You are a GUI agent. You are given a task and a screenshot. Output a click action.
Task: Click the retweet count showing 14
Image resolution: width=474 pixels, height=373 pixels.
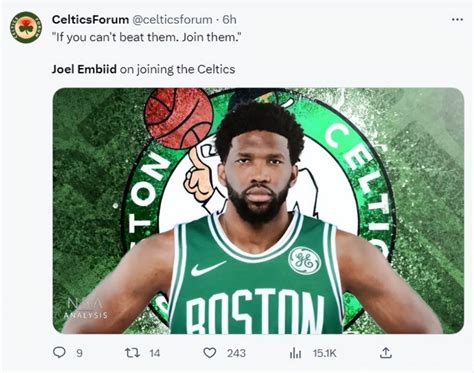pyautogui.click(x=155, y=353)
